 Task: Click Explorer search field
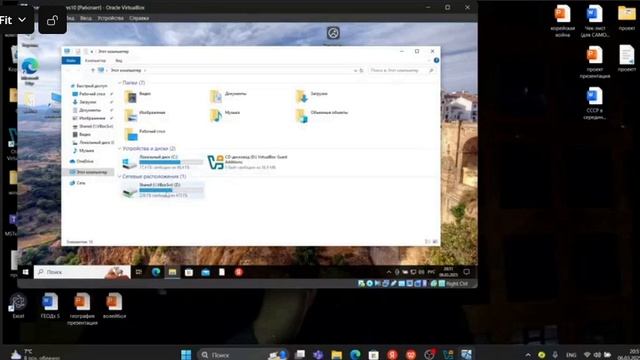tap(402, 70)
